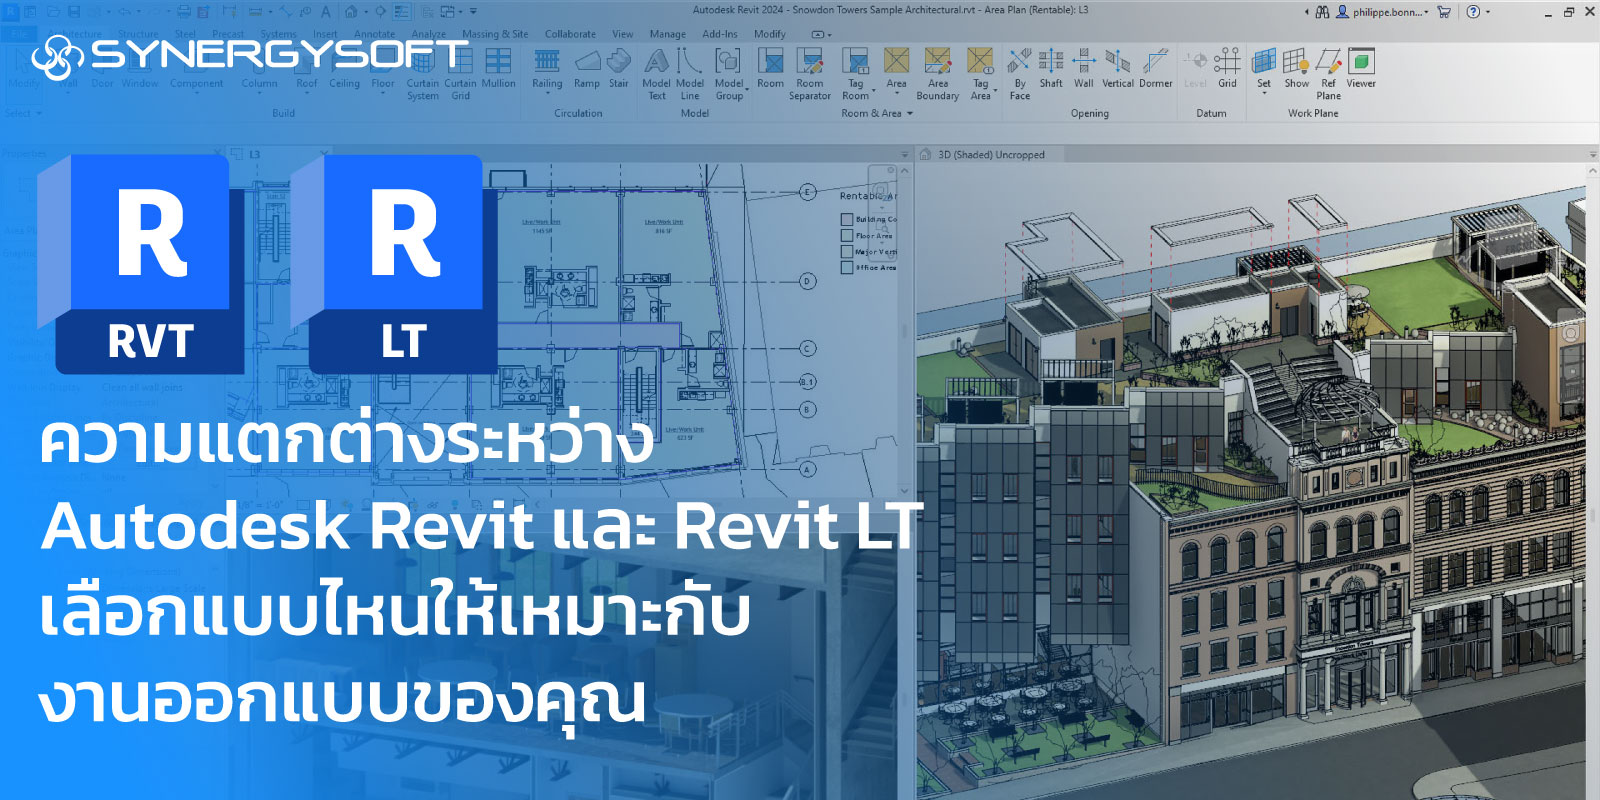Expand the Room & Area panel dropdown

click(910, 114)
